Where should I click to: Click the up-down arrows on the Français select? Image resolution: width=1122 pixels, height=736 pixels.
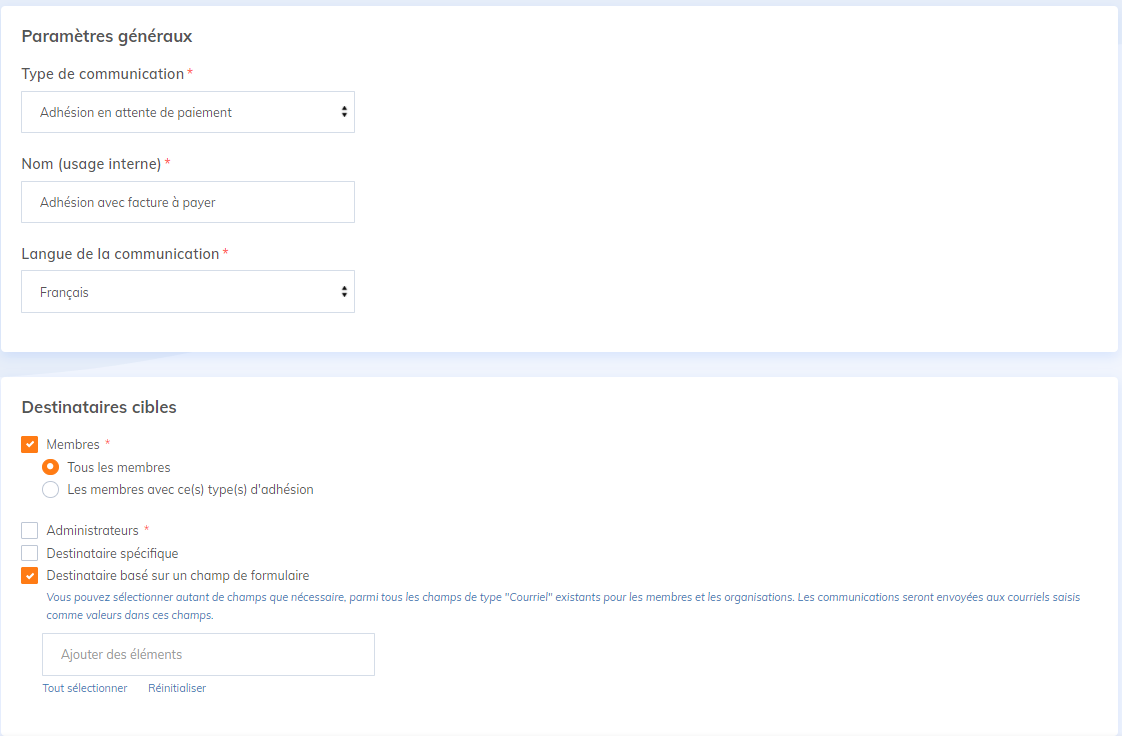point(344,292)
